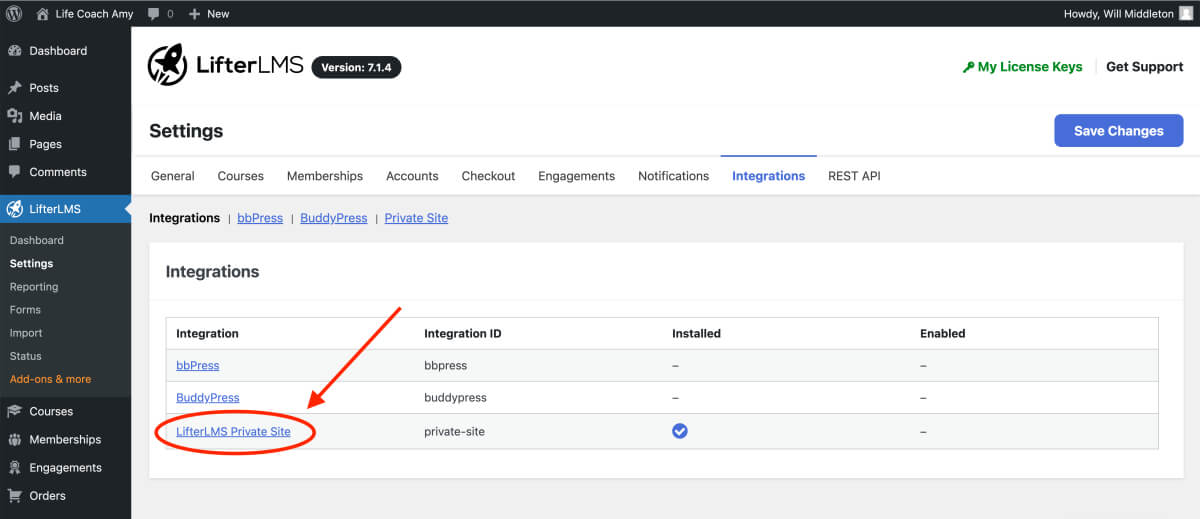Click the Orders shopping cart icon
This screenshot has width=1200, height=519.
click(15, 495)
